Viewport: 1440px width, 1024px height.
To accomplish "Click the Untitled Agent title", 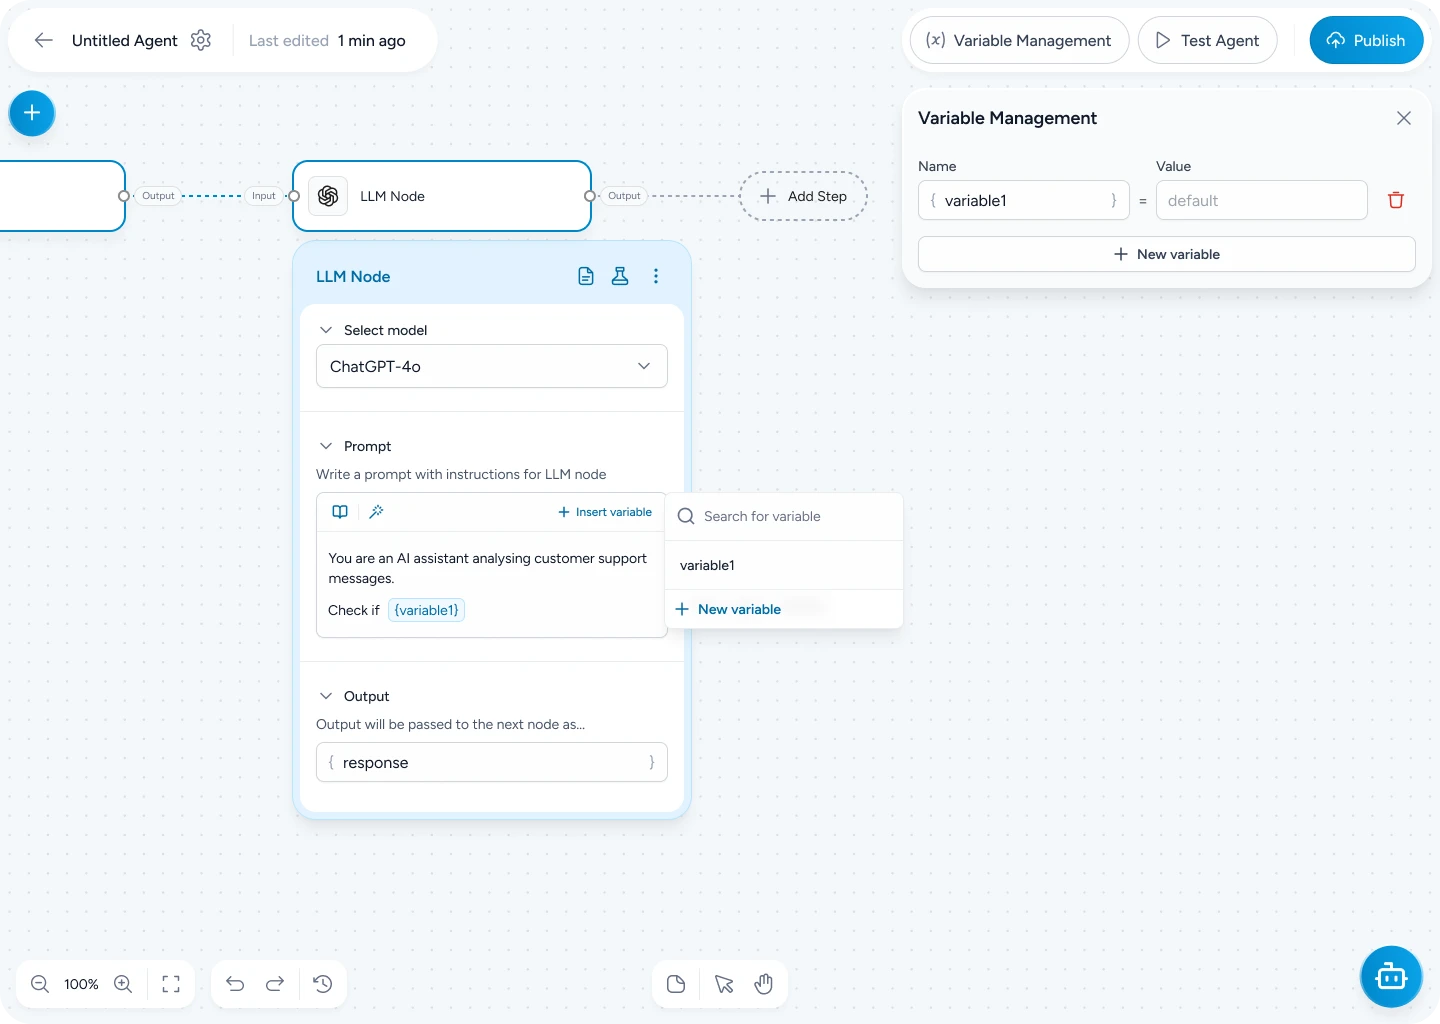I will pos(125,40).
